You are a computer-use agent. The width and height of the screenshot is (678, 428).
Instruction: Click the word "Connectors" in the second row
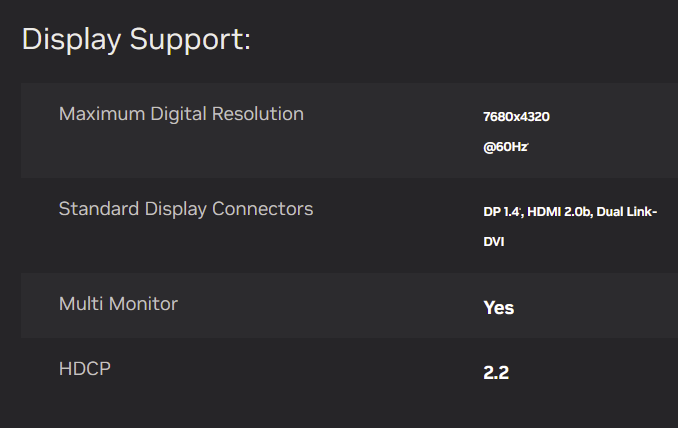click(x=265, y=209)
